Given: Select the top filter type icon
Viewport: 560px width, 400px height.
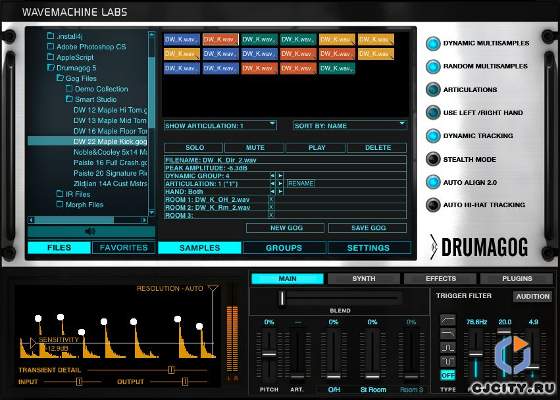Looking at the screenshot, I should [x=448, y=320].
